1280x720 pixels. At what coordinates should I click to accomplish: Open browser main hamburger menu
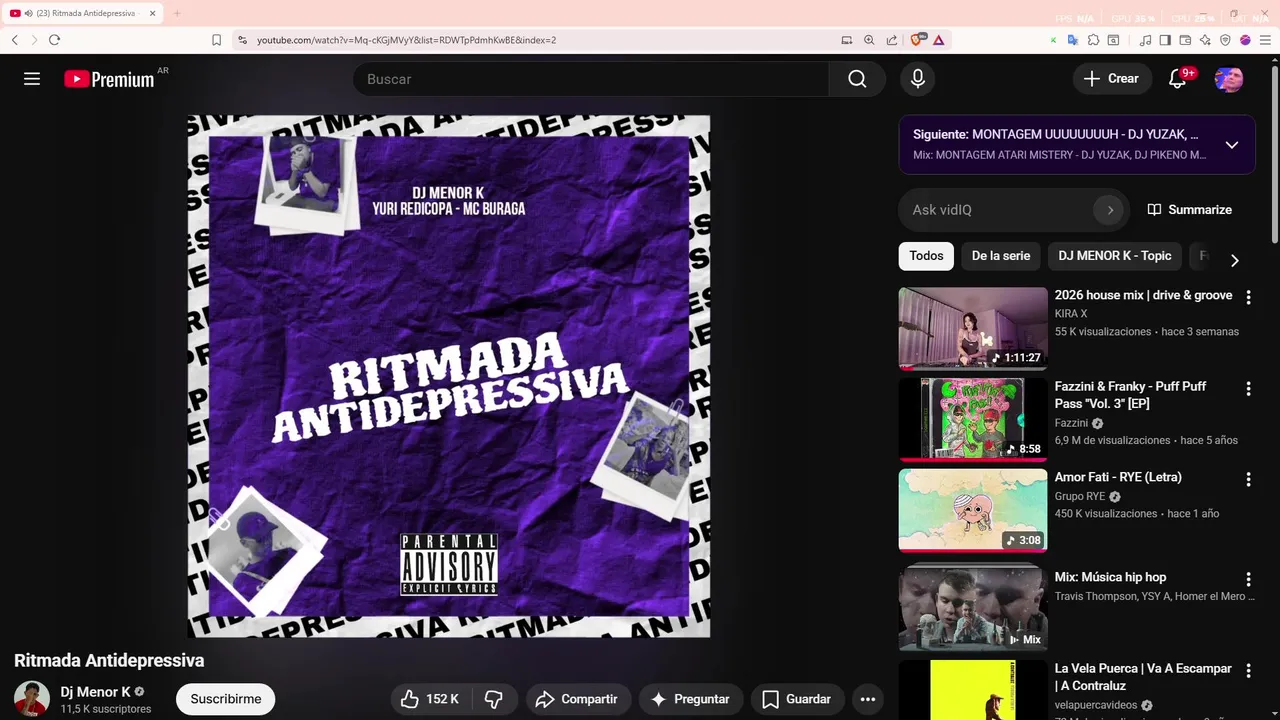pos(1264,40)
